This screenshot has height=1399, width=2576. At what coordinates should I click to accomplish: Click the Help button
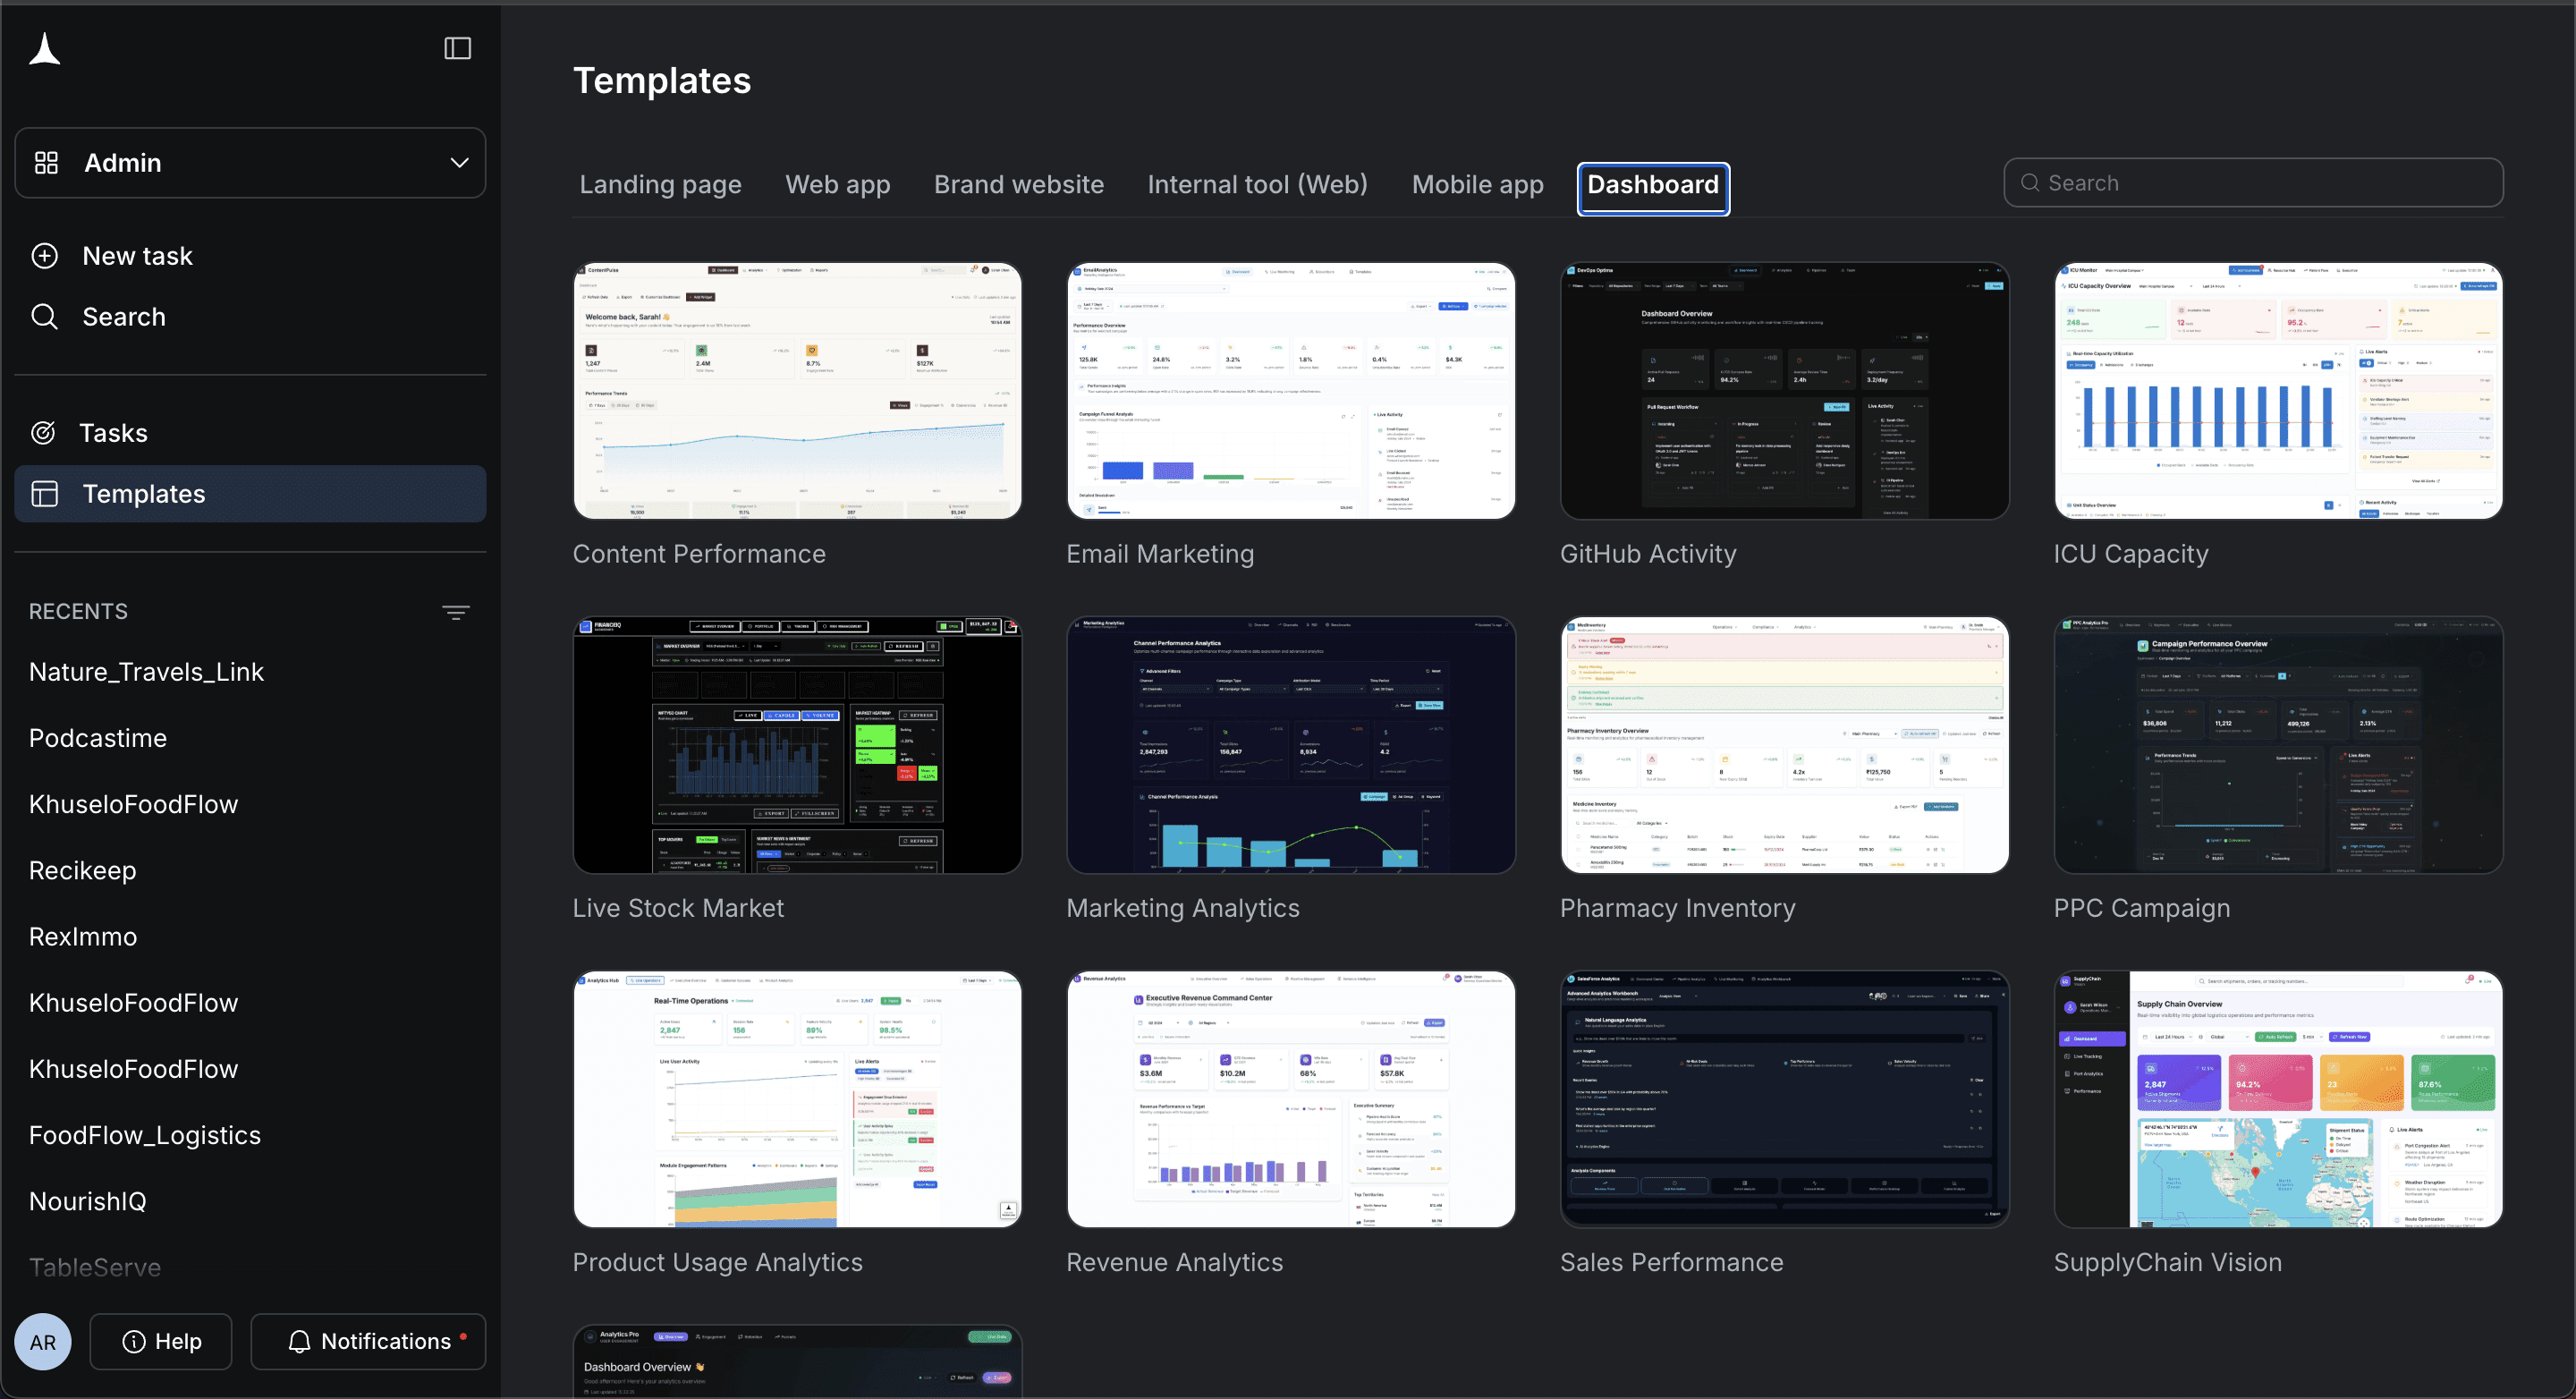click(x=161, y=1341)
